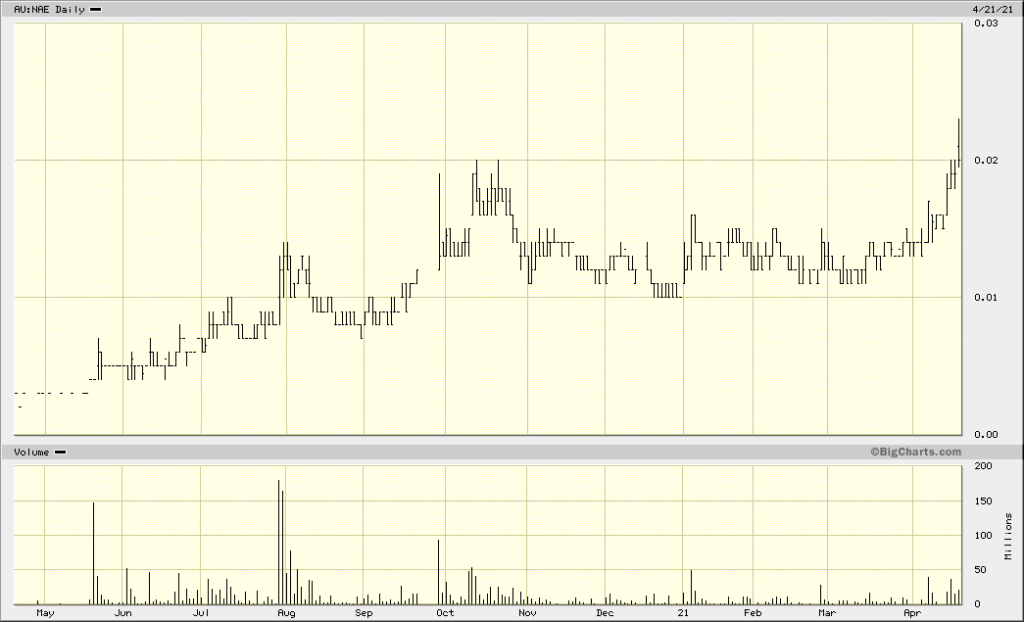
Task: Click the late-May volume spike bar
Action: pyautogui.click(x=93, y=553)
